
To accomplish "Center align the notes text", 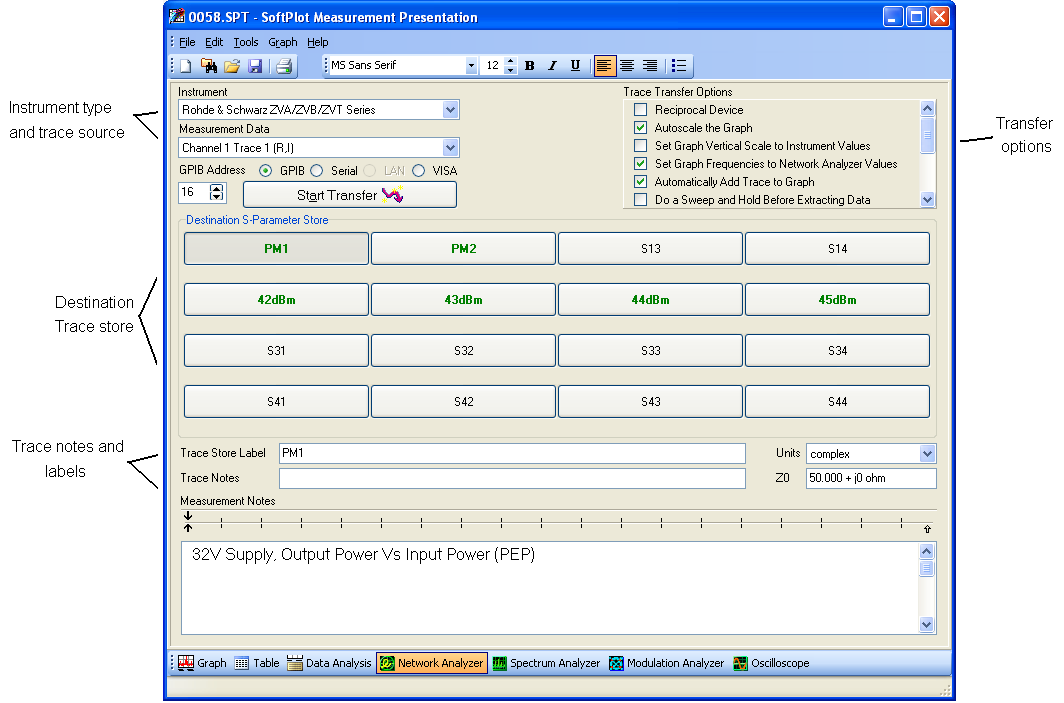I will 627,66.
